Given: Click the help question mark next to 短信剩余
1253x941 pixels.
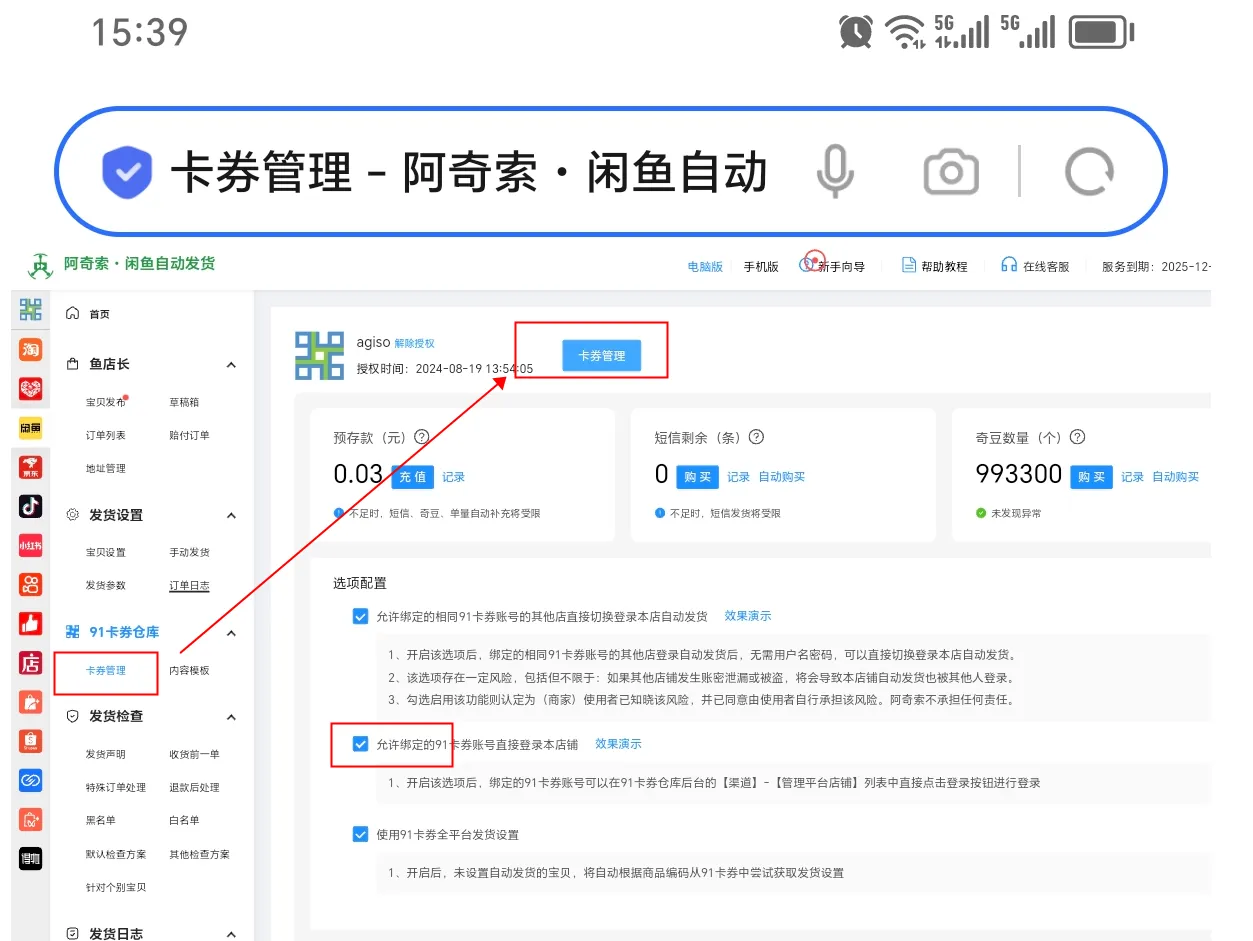Looking at the screenshot, I should click(756, 437).
